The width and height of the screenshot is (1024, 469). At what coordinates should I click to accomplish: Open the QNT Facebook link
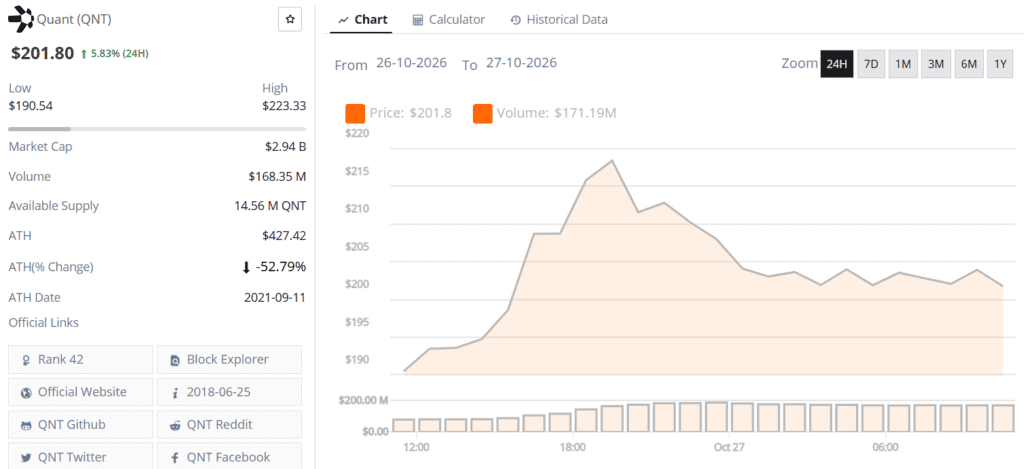click(229, 457)
